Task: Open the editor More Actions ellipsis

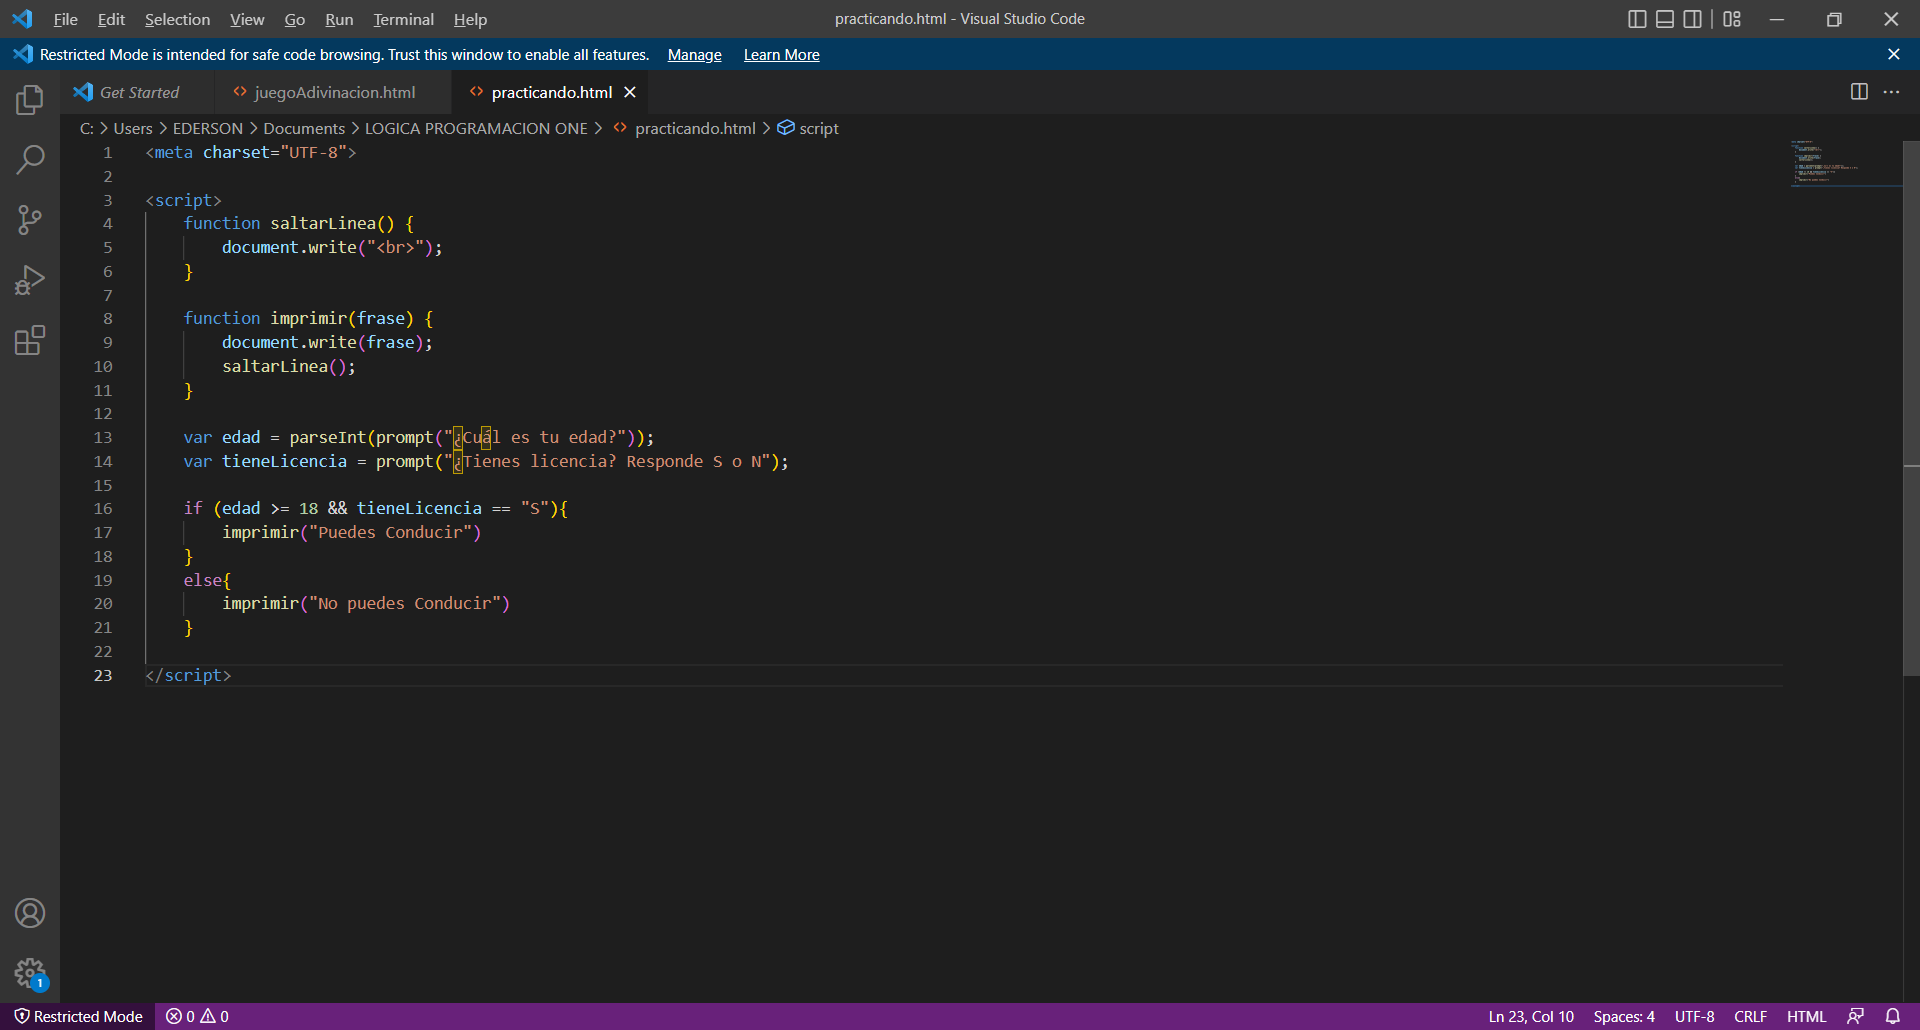Action: (x=1891, y=92)
